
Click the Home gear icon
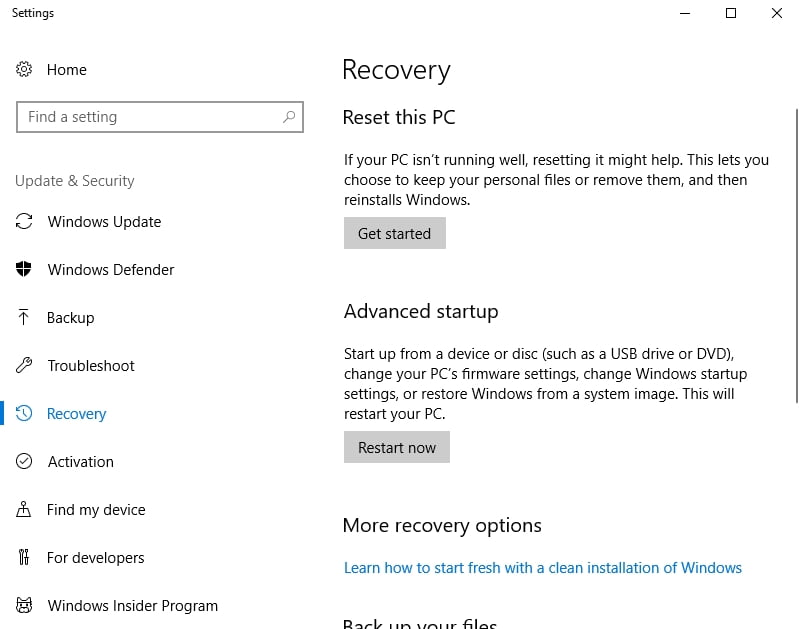click(23, 69)
